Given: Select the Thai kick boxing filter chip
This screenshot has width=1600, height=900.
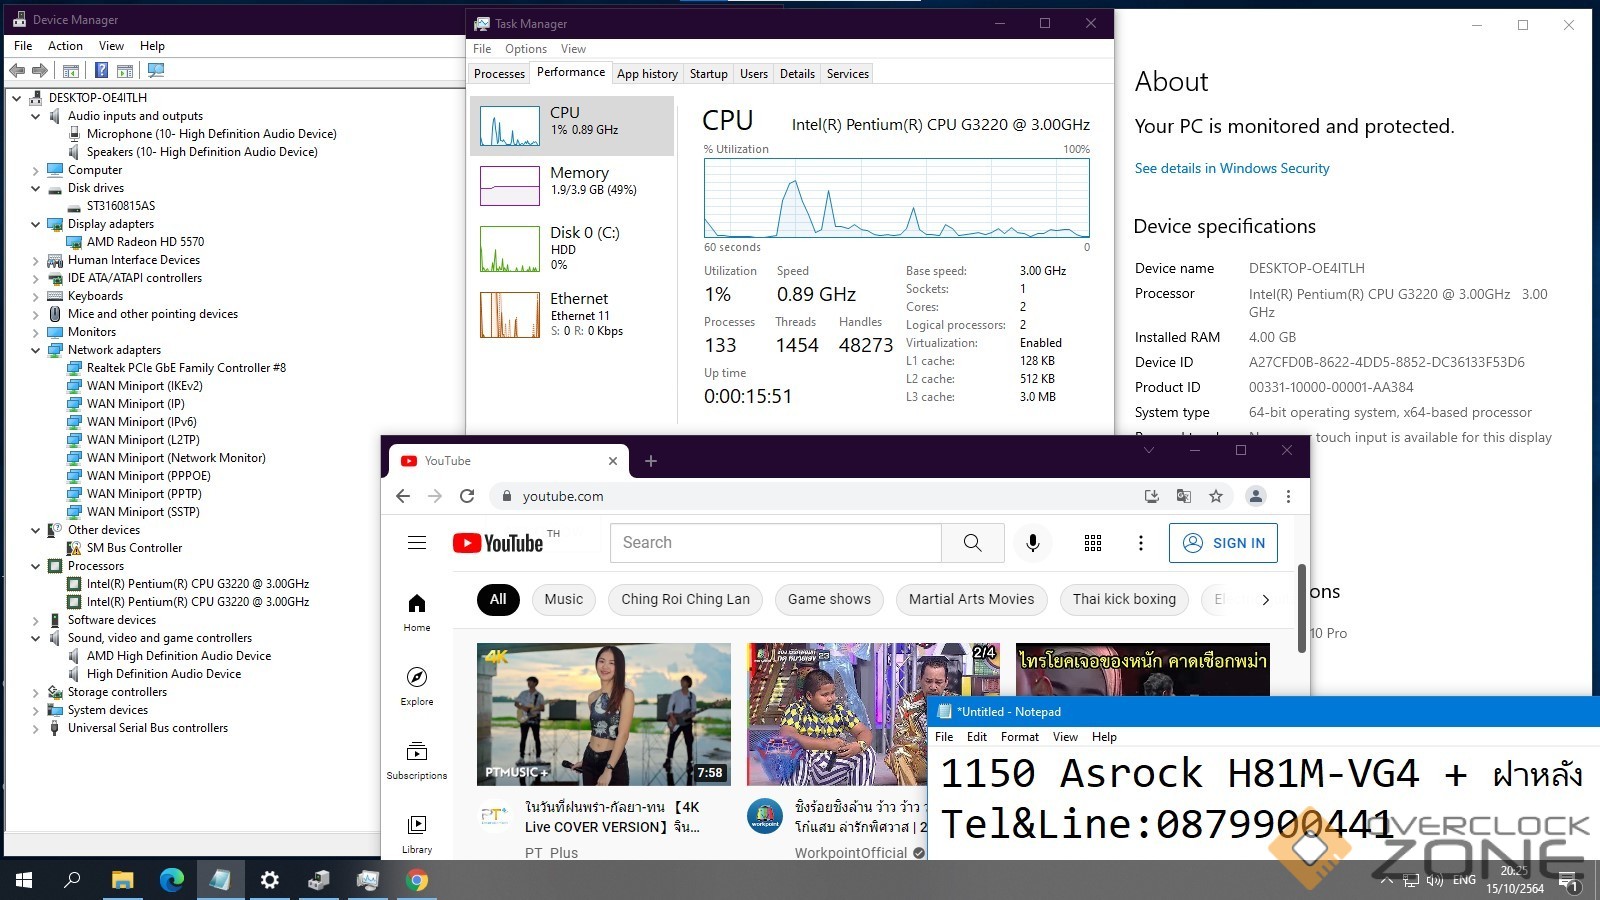Looking at the screenshot, I should tap(1124, 599).
